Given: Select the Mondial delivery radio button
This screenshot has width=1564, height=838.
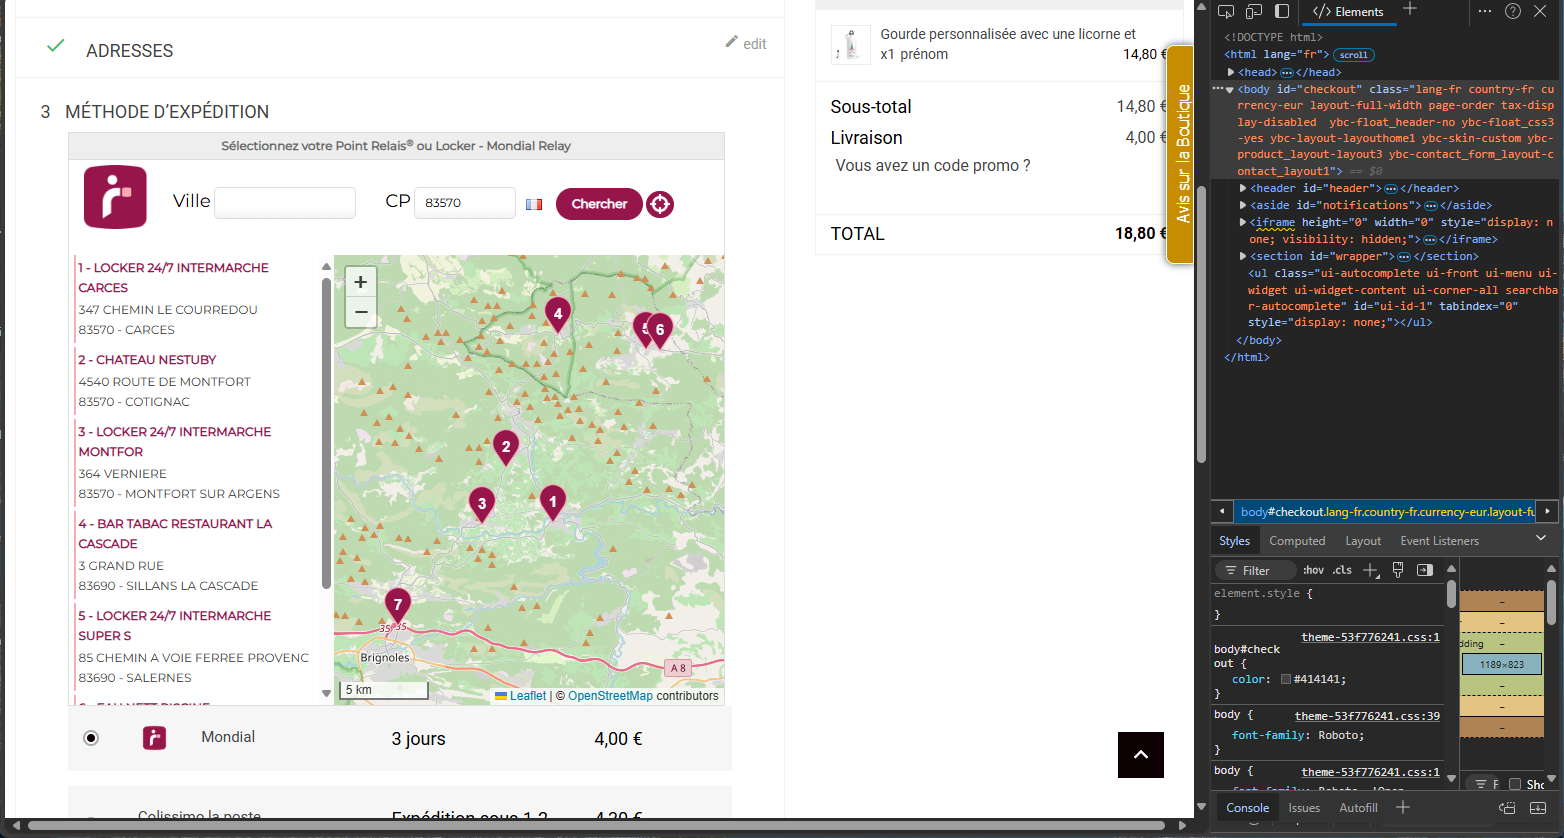Looking at the screenshot, I should [x=91, y=738].
